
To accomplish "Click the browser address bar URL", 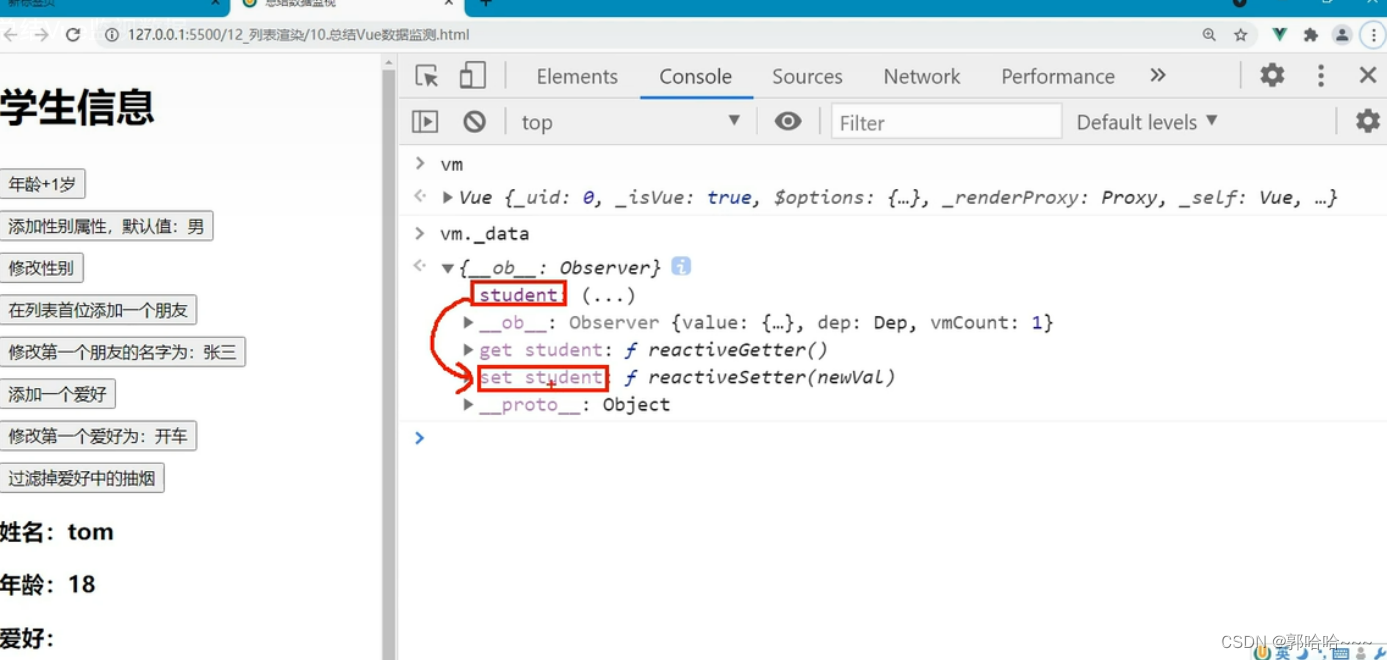I will pyautogui.click(x=298, y=35).
